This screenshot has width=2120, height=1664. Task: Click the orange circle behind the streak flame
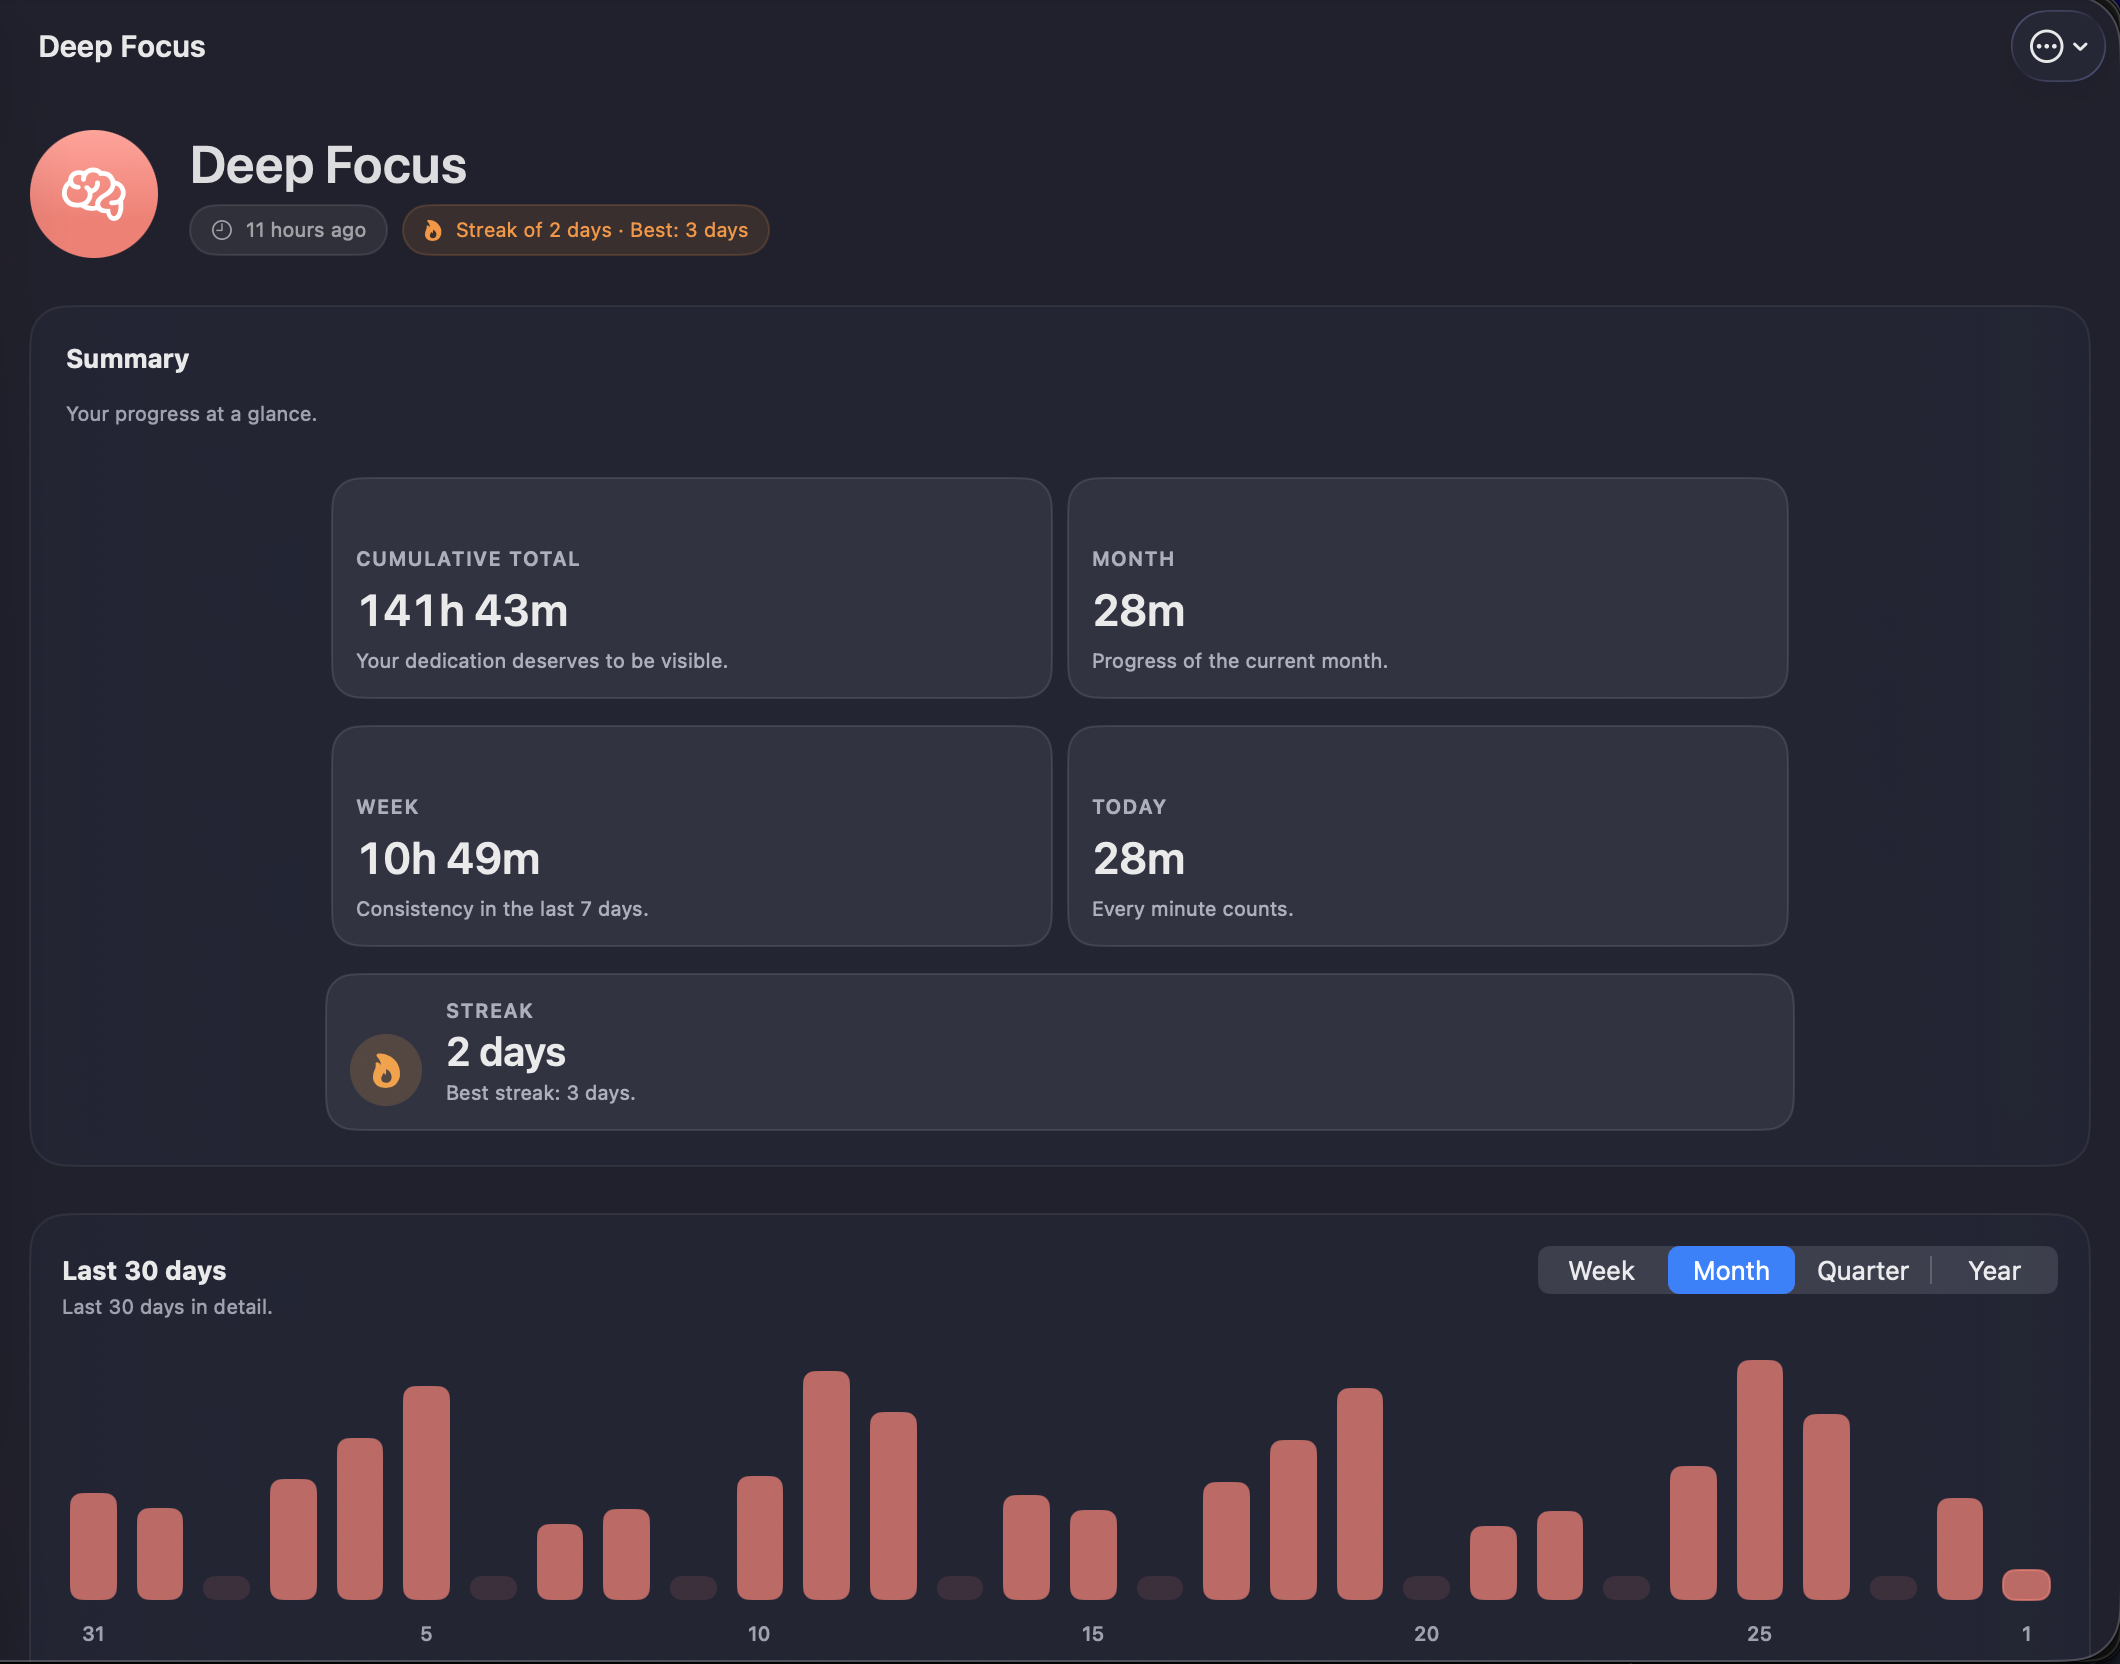point(386,1069)
